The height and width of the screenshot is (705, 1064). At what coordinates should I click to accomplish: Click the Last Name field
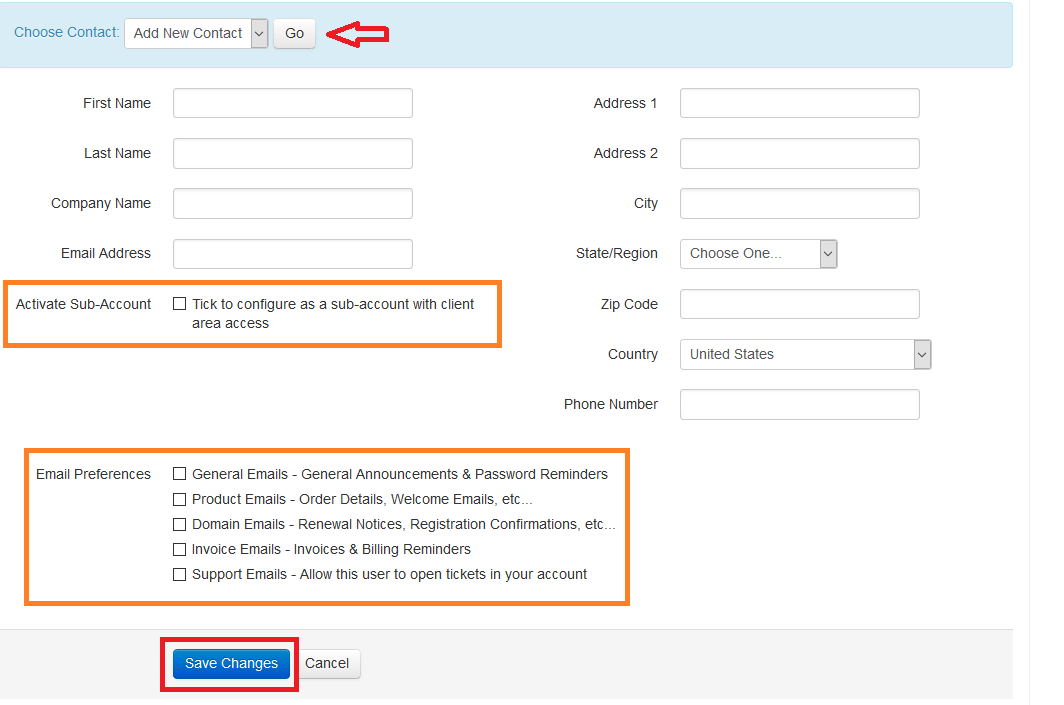click(x=292, y=153)
